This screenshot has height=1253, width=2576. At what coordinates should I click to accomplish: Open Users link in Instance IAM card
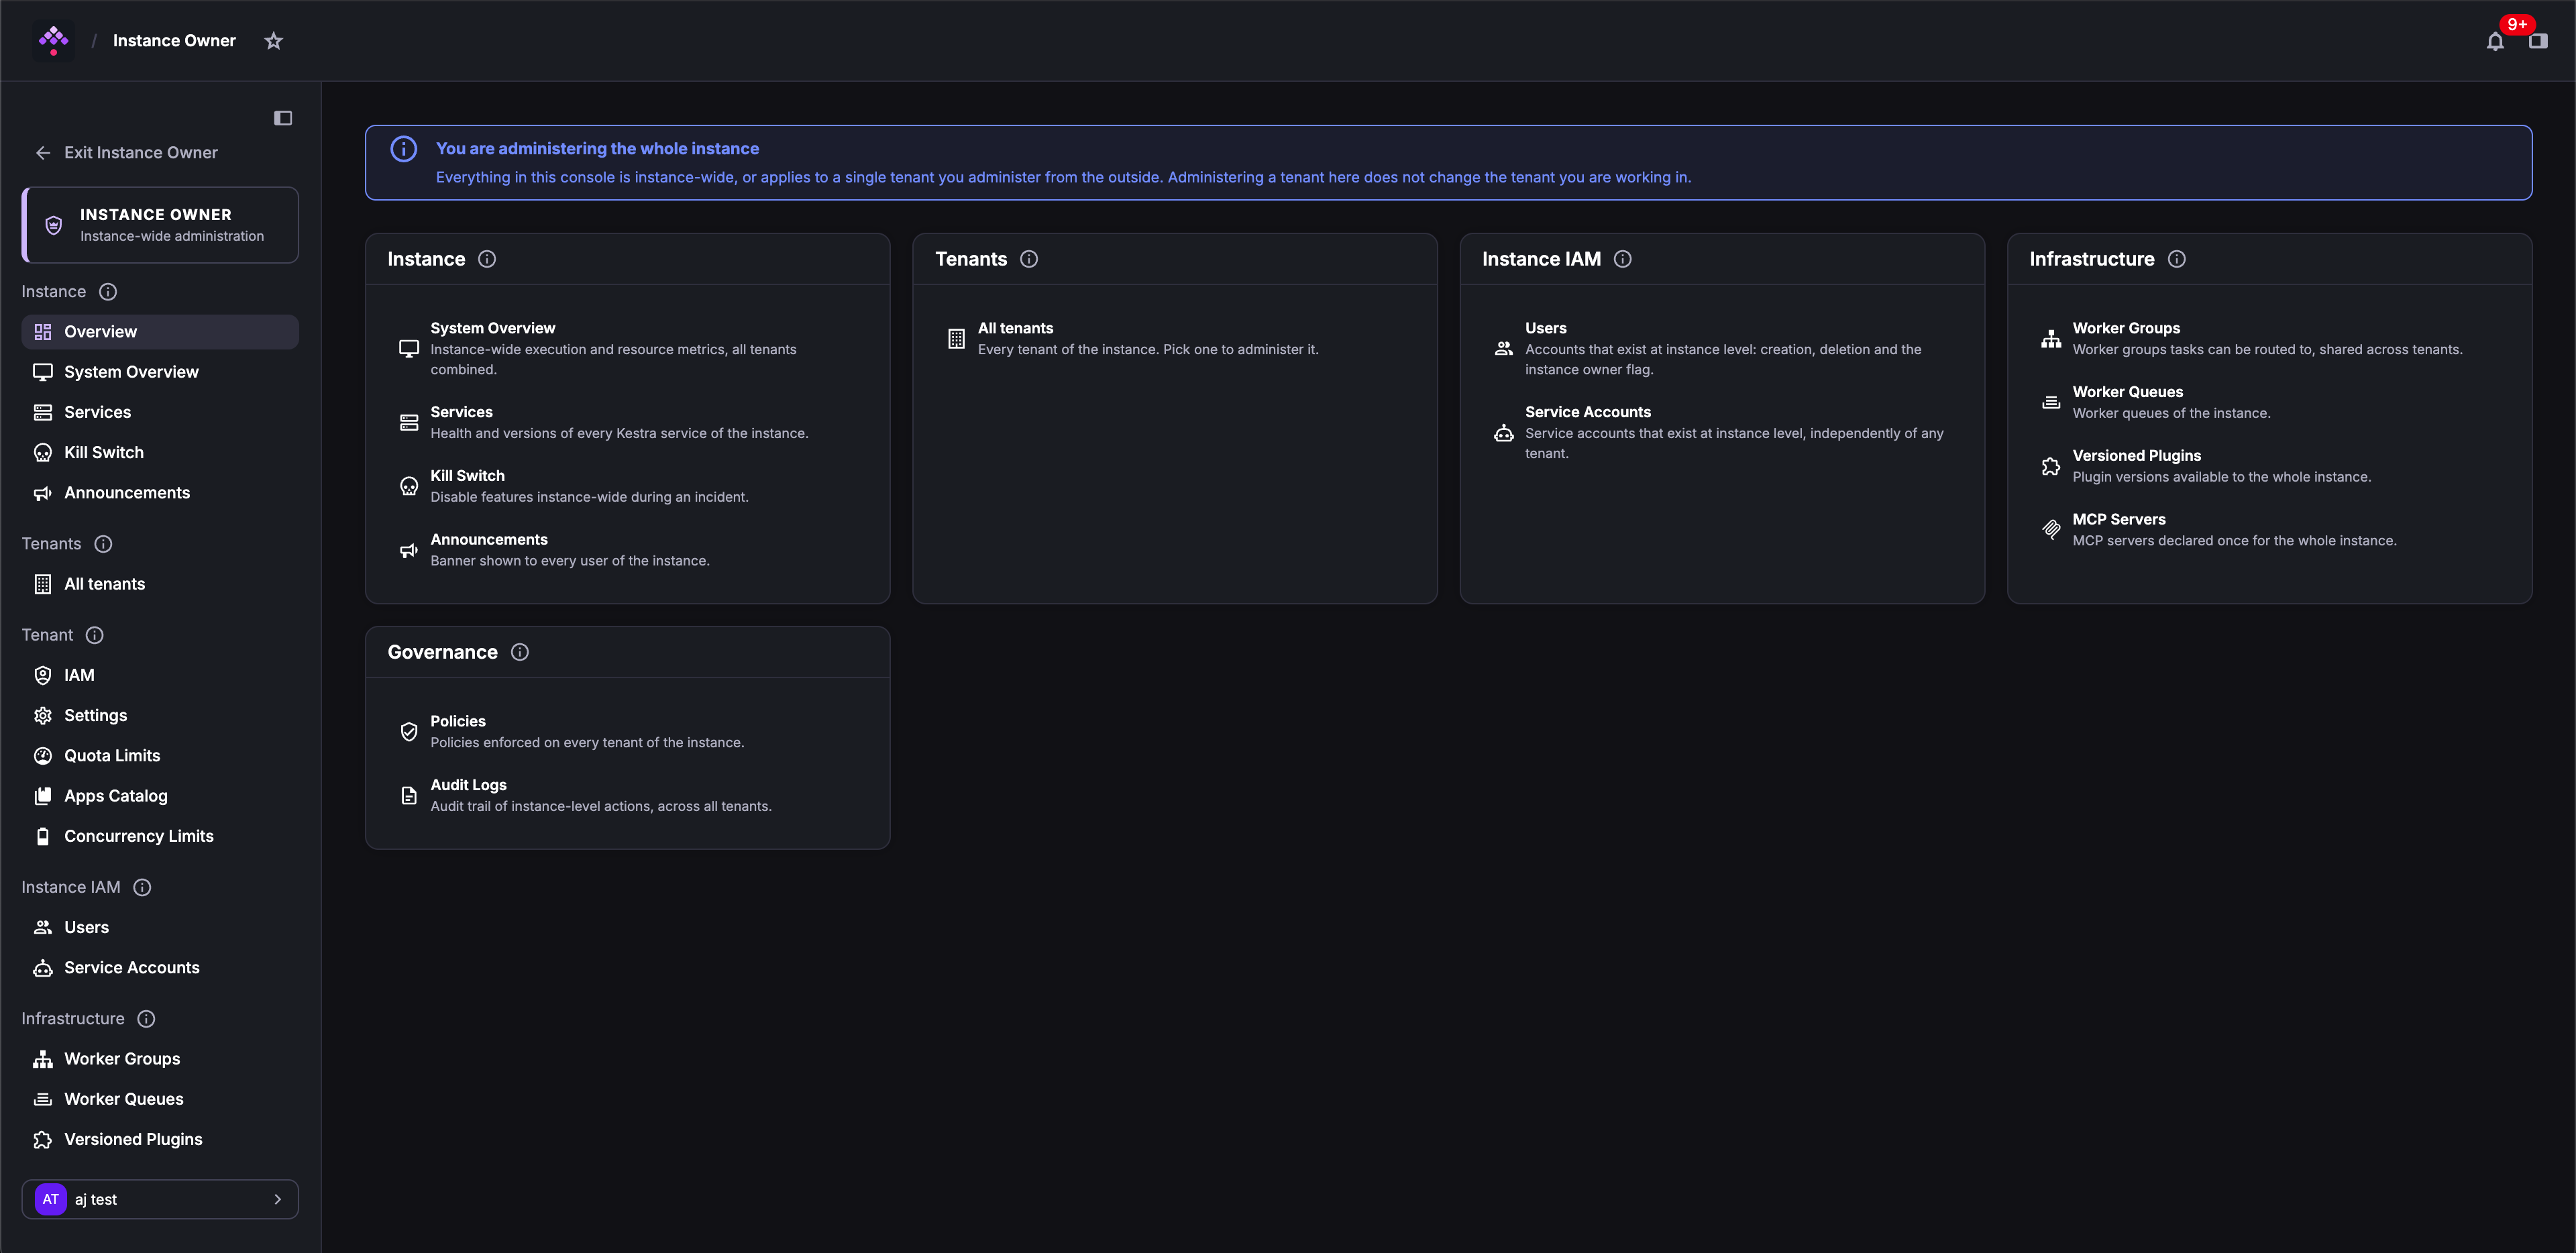(1545, 328)
